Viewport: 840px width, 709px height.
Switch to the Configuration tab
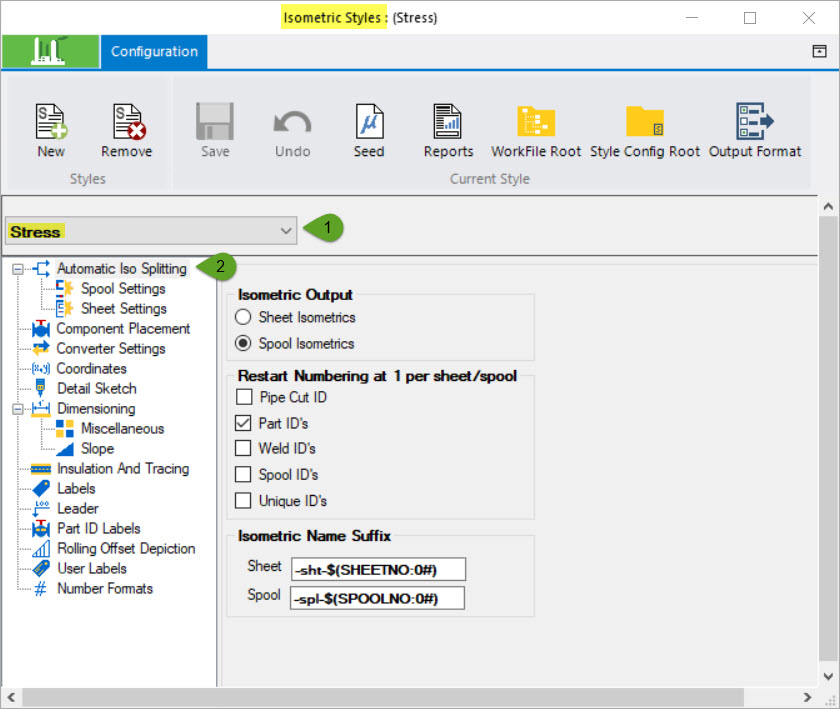[153, 51]
